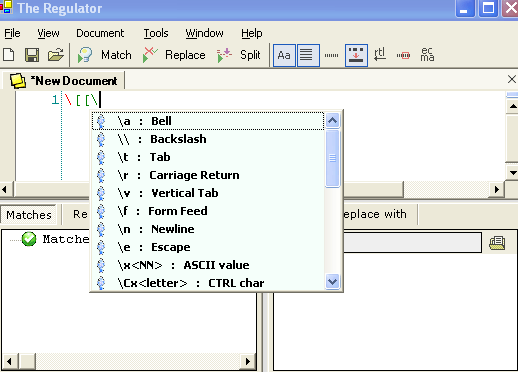518x372 pixels.
Task: Run Split from the toolbar
Action: pos(239,55)
